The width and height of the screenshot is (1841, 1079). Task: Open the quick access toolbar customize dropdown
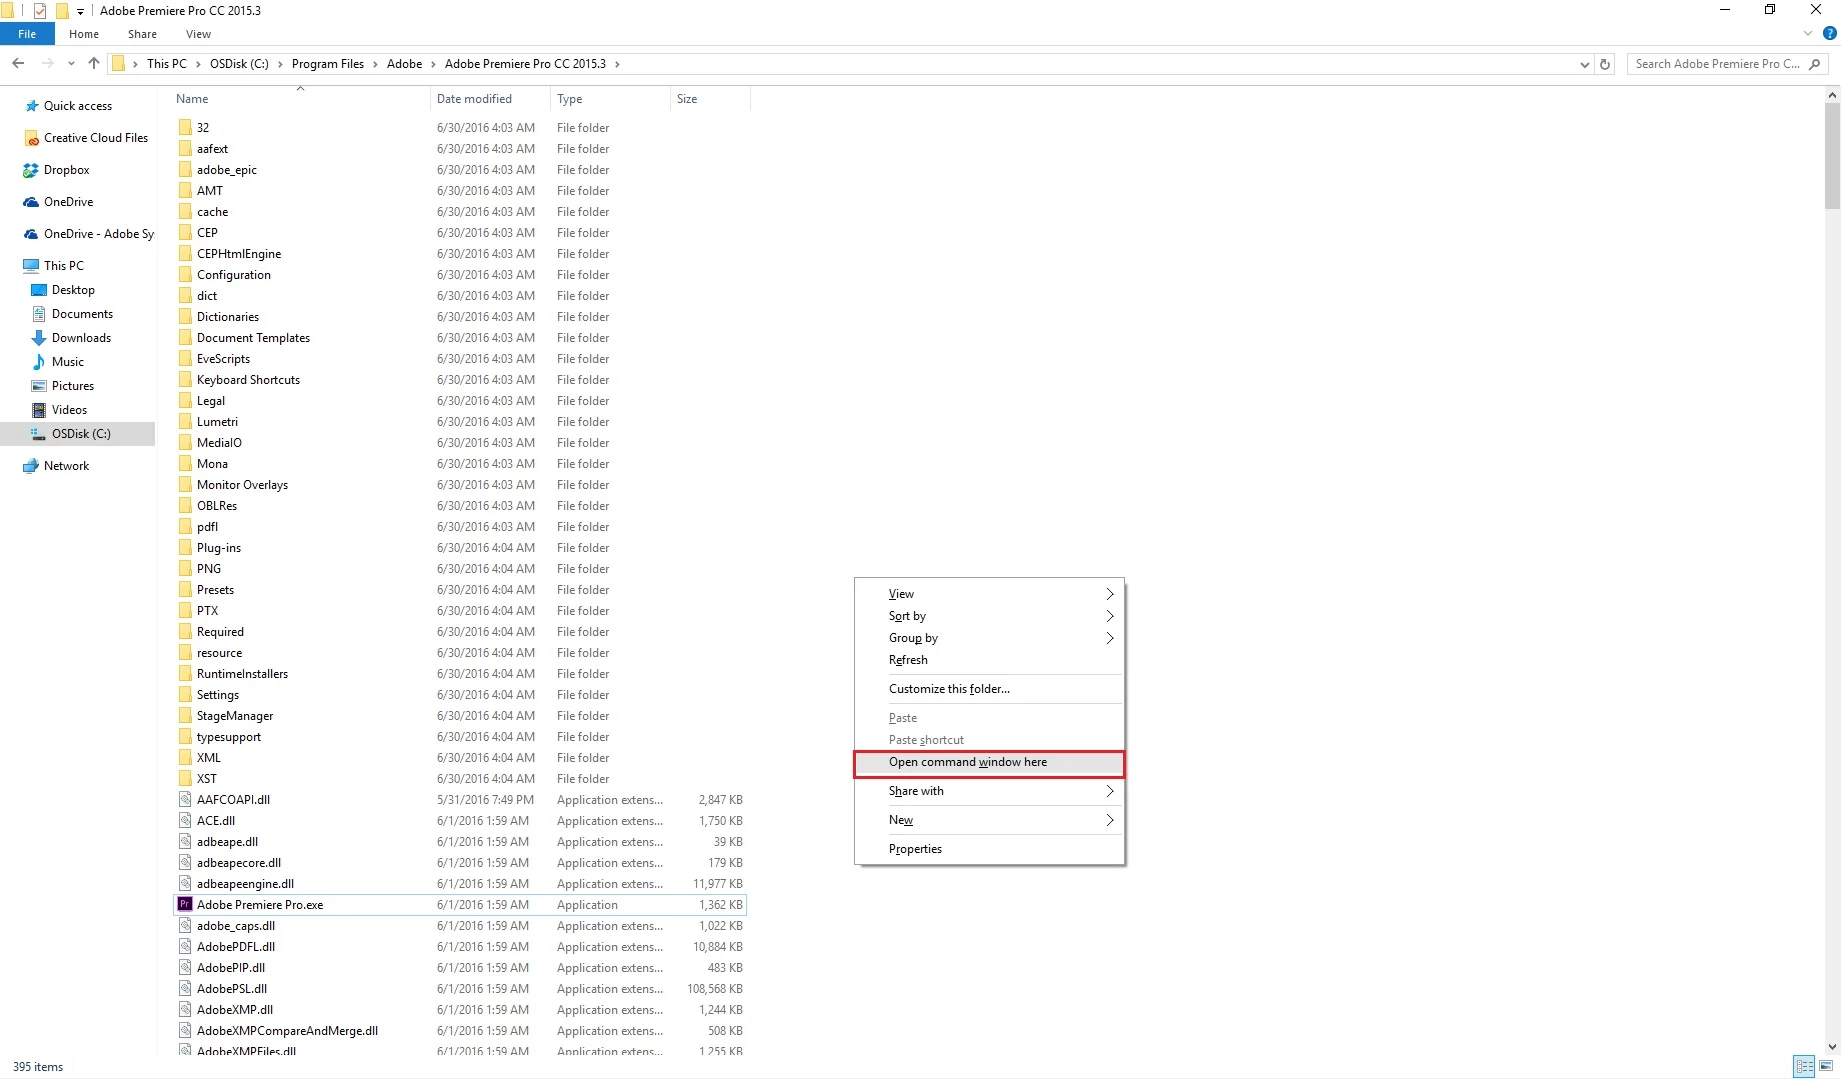[81, 12]
